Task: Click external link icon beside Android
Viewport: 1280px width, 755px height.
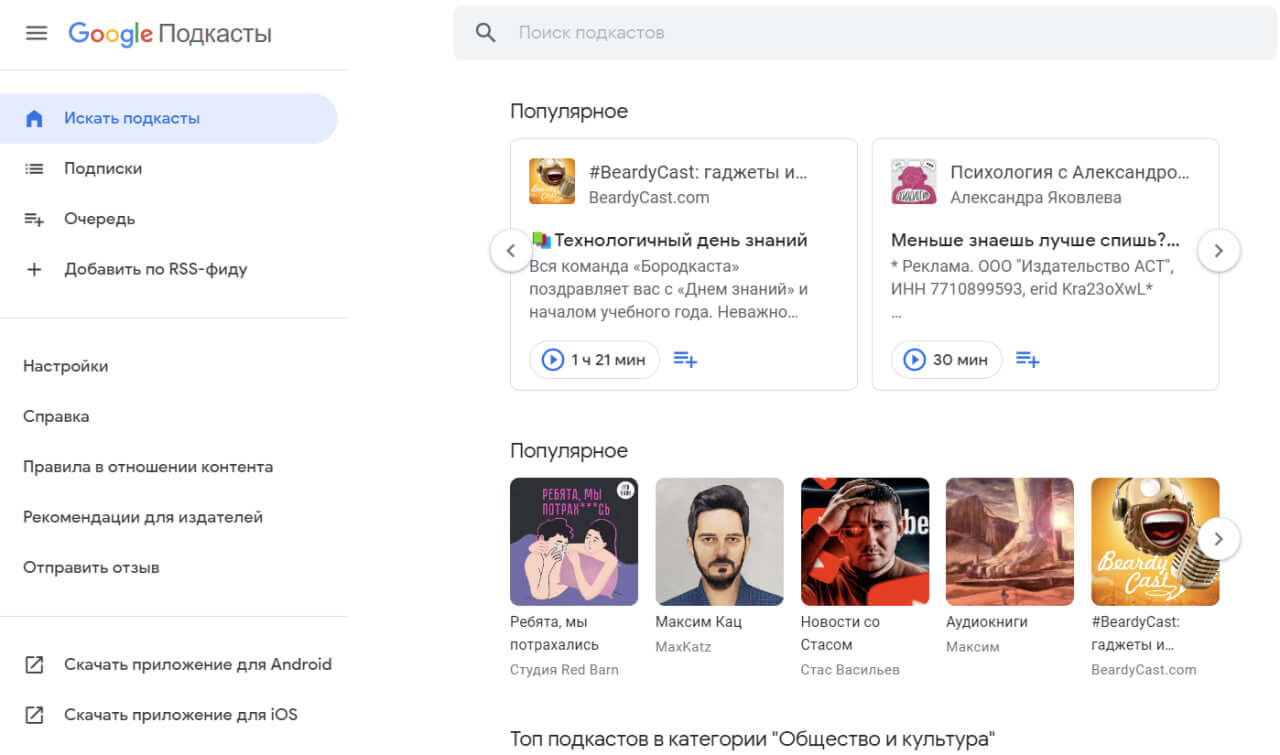Action: [34, 664]
